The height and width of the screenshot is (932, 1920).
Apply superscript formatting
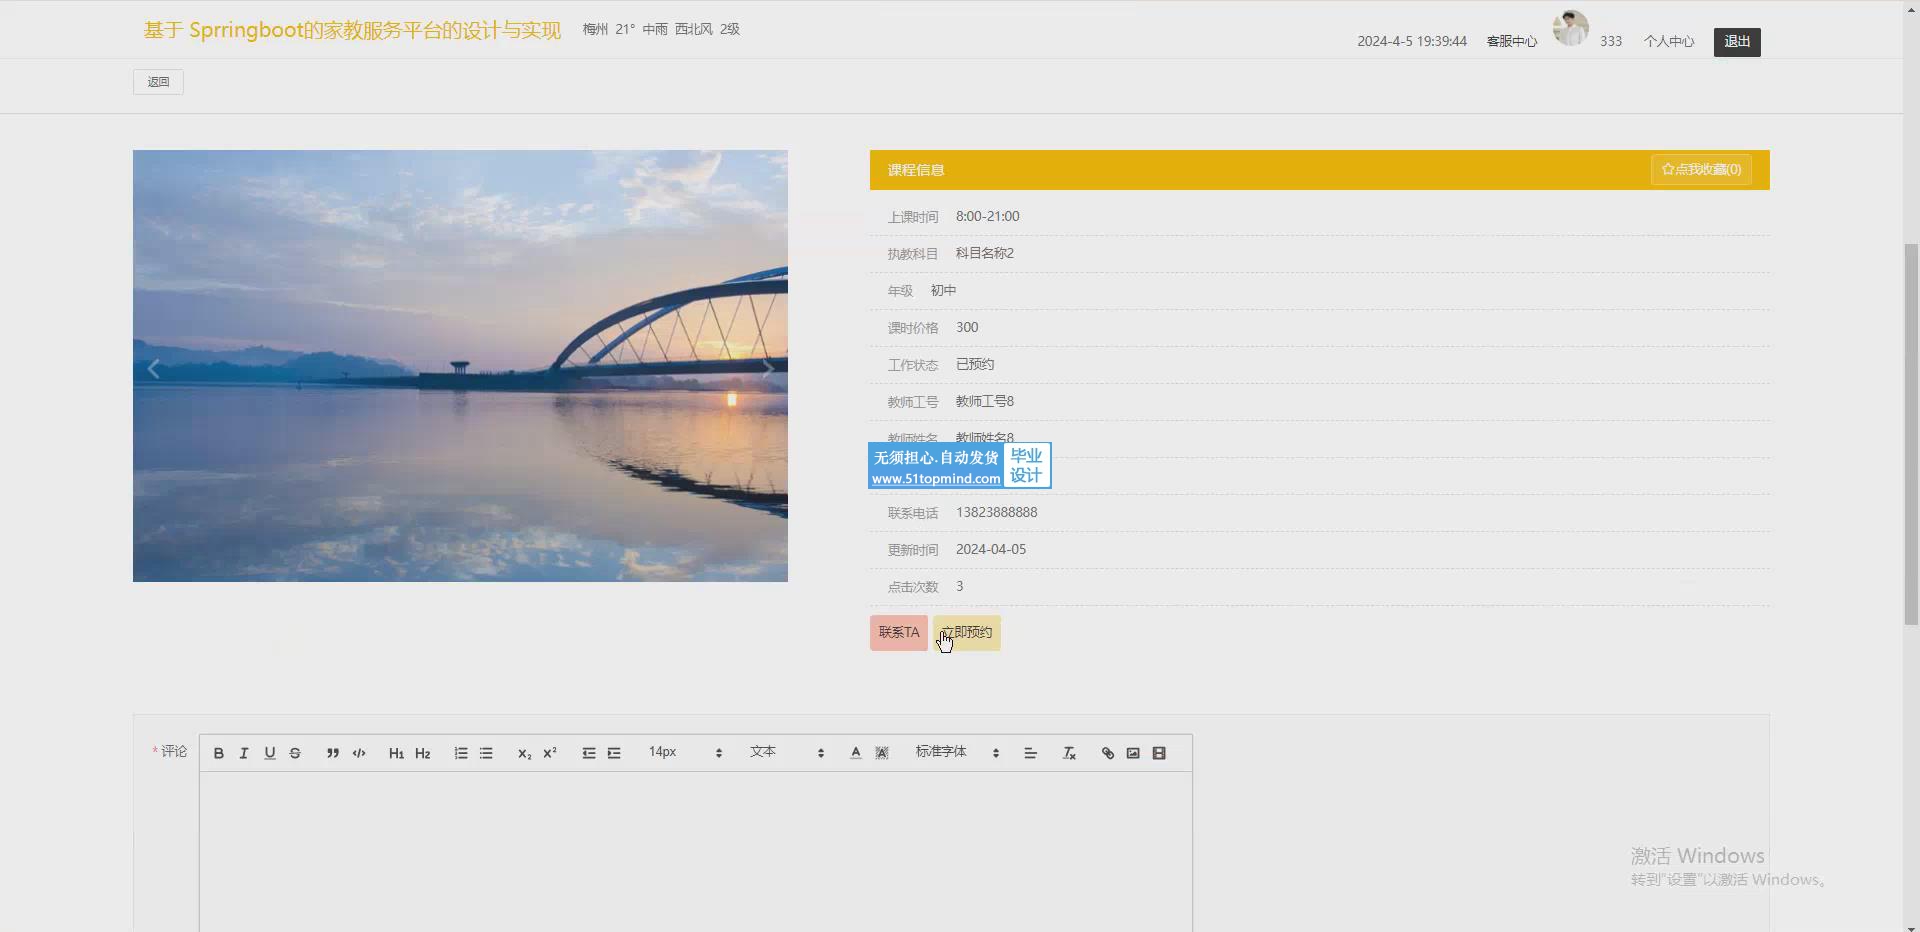point(550,753)
